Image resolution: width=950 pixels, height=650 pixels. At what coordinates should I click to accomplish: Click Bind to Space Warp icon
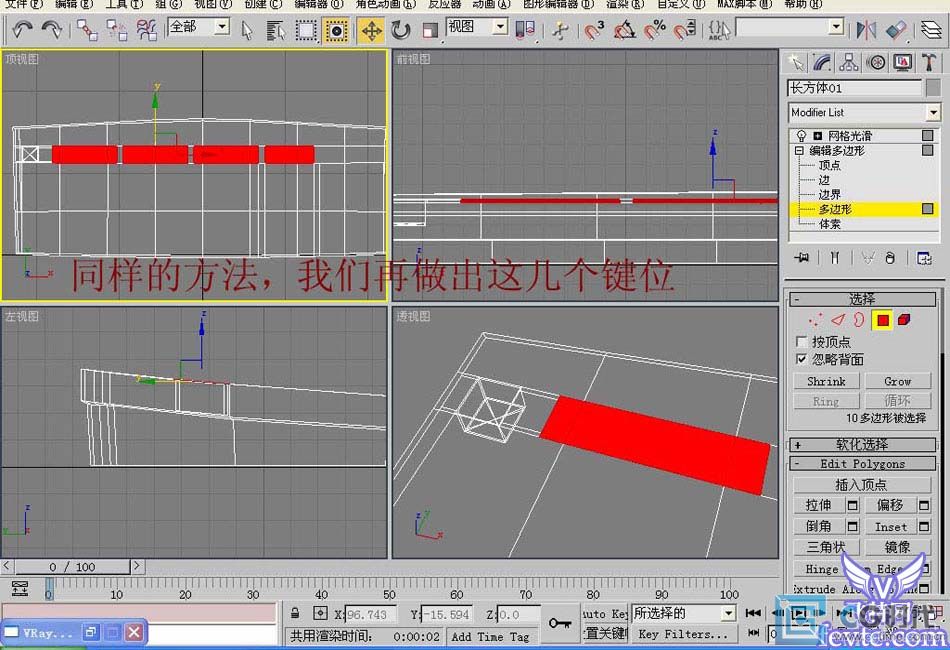point(146,29)
